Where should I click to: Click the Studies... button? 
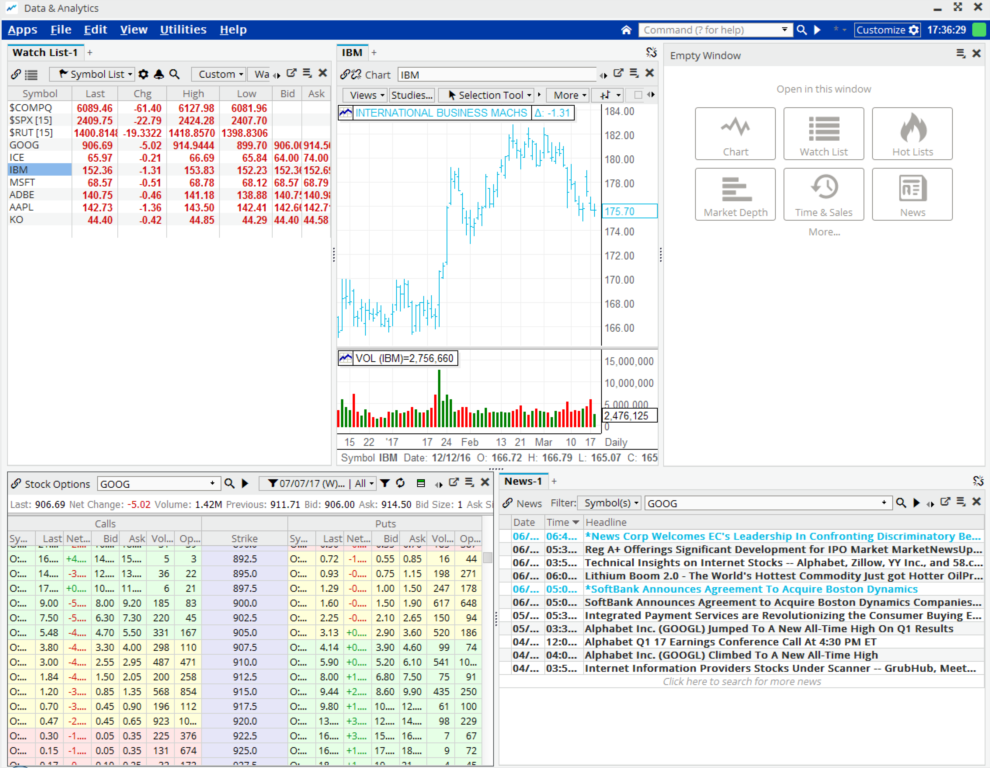(412, 95)
